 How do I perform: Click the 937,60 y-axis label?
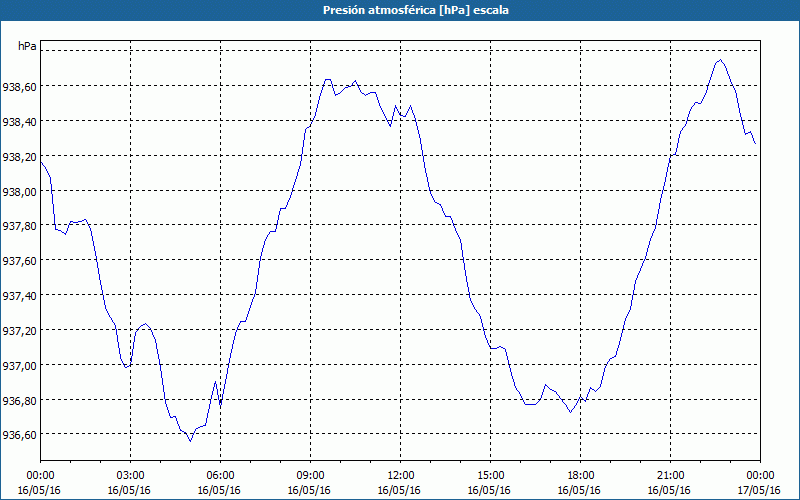click(19, 261)
